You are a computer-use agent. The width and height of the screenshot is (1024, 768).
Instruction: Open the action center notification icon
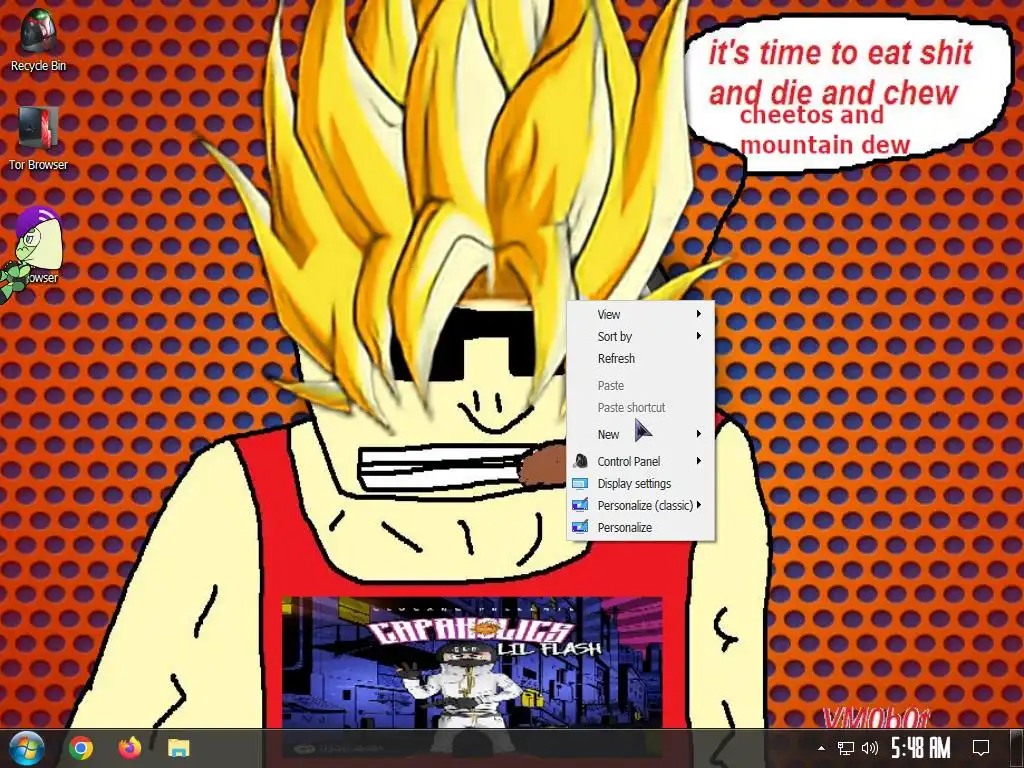coord(980,748)
